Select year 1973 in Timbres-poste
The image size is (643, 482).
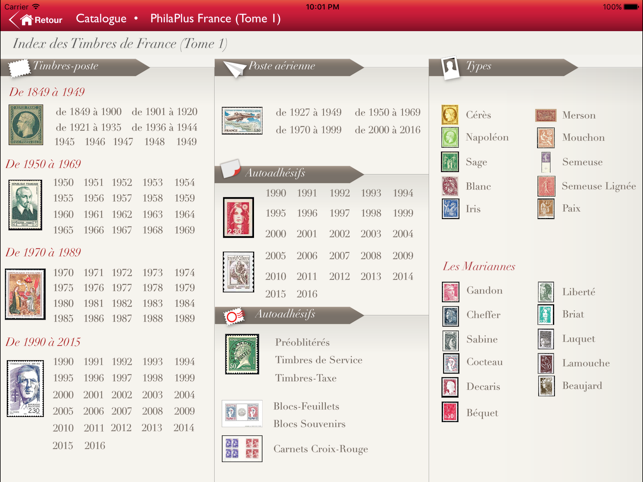(x=153, y=273)
